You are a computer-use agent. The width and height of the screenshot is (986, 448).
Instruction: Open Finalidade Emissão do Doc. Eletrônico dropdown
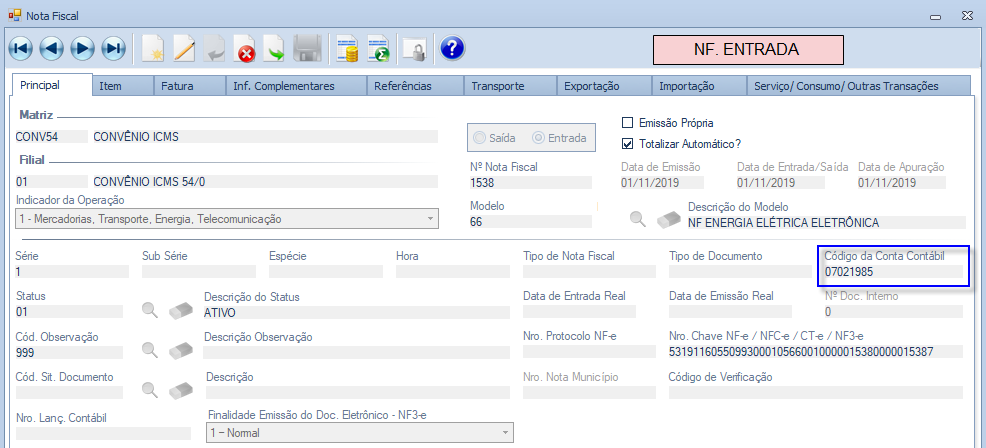click(505, 433)
